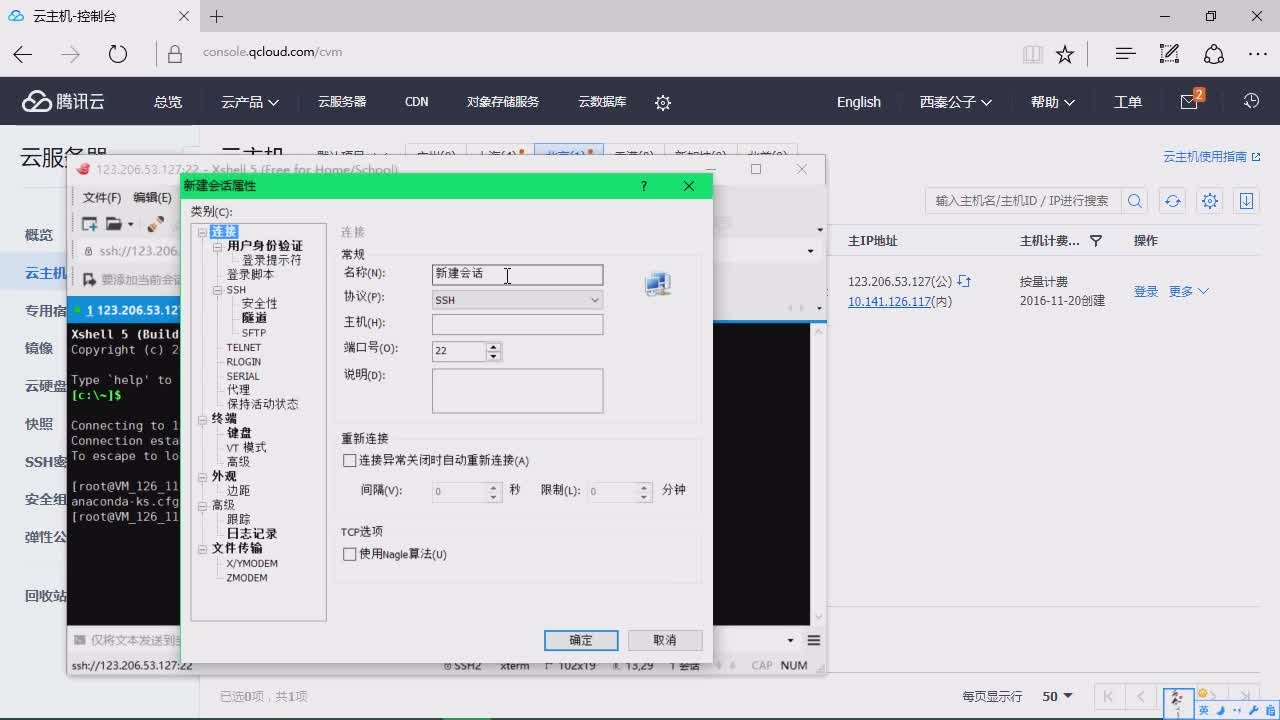Click the browser back arrow
The image size is (1280, 720).
click(22, 54)
